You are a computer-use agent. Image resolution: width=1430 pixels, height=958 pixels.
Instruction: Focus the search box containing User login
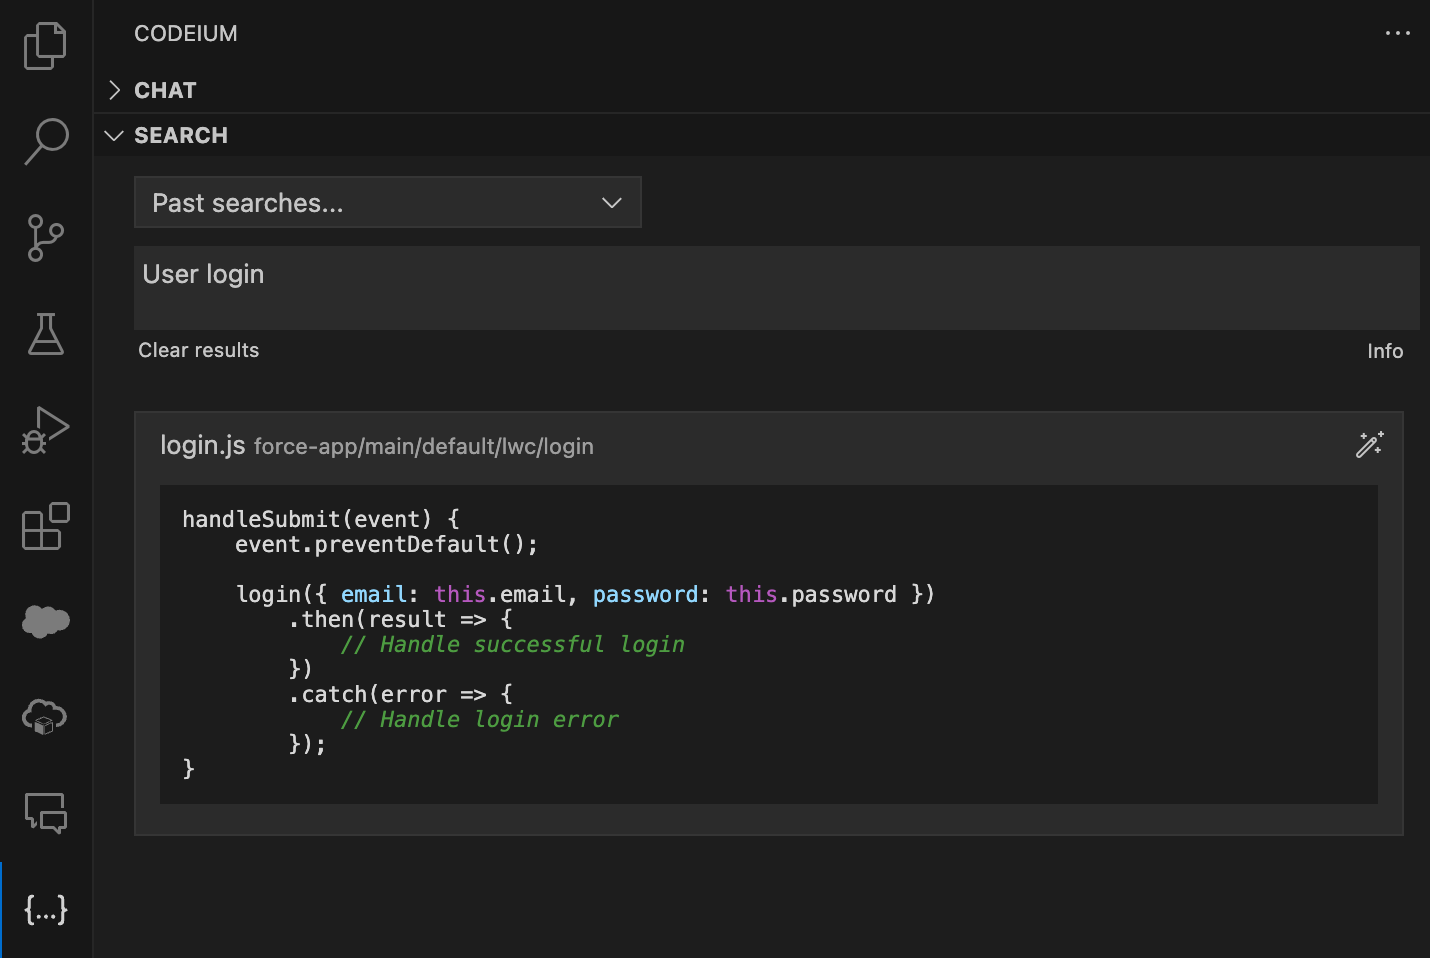[x=777, y=288]
